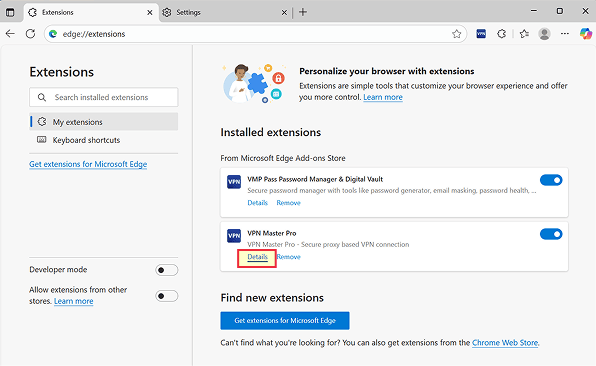The image size is (596, 366).
Task: Open Details for VMP Pass Password Manager
Action: click(x=257, y=203)
